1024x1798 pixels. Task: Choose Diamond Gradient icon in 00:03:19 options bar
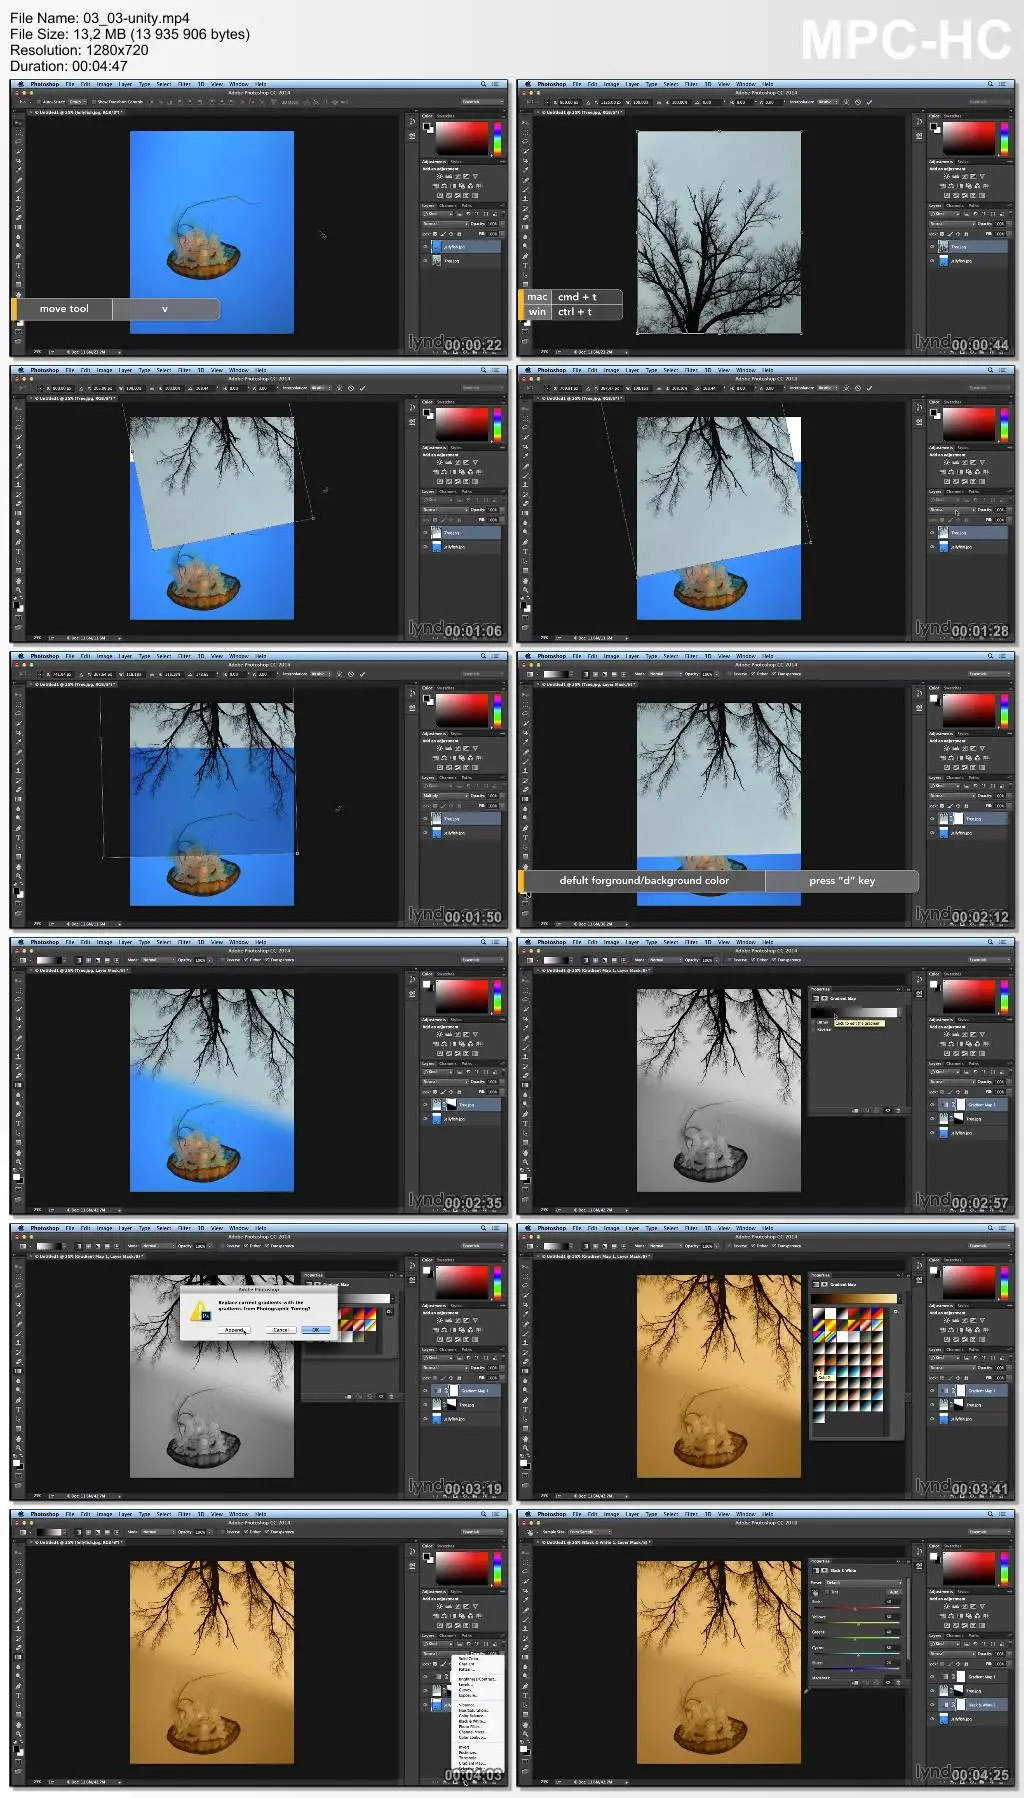click(x=116, y=1246)
